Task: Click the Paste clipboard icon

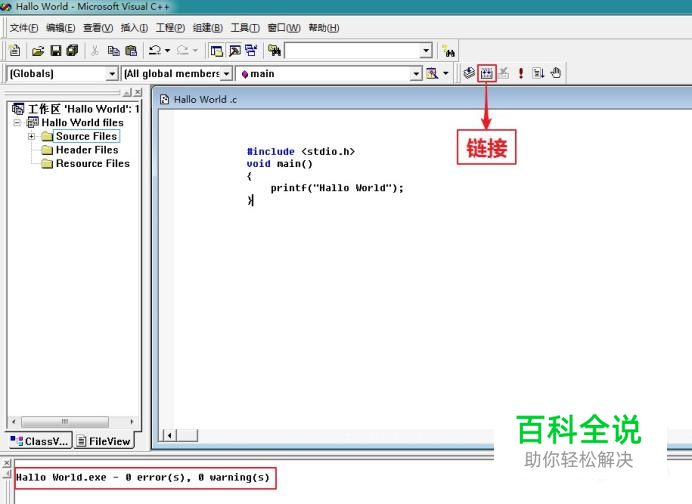Action: [131, 51]
